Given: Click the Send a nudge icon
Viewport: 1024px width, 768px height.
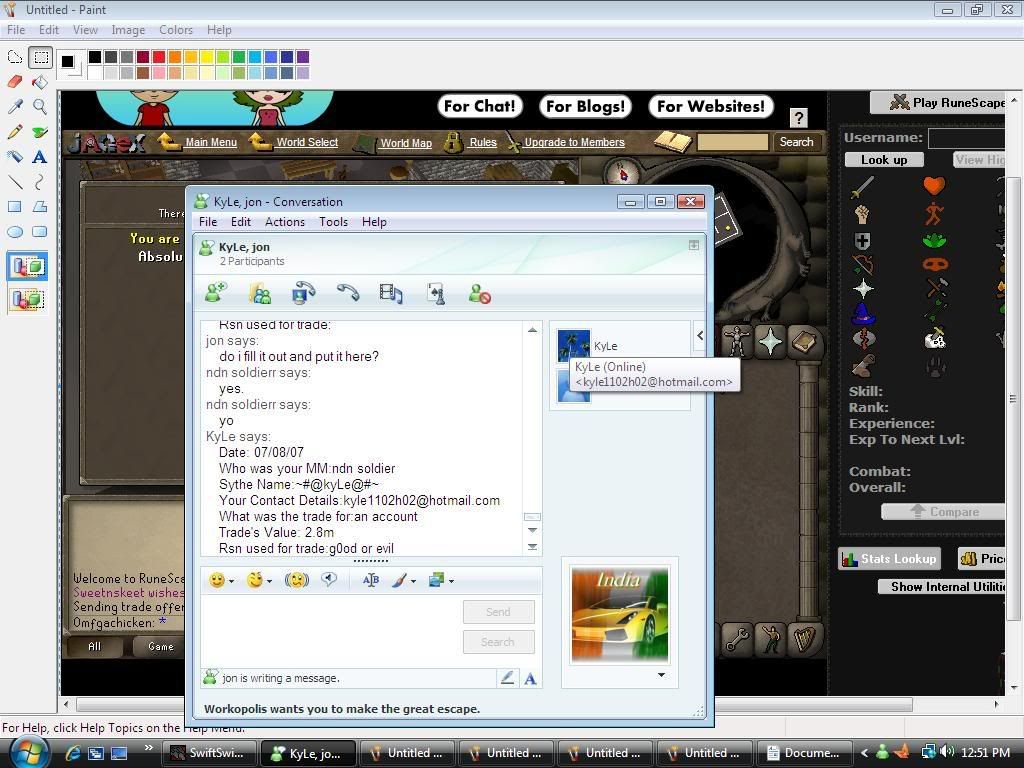Looking at the screenshot, I should click(296, 580).
